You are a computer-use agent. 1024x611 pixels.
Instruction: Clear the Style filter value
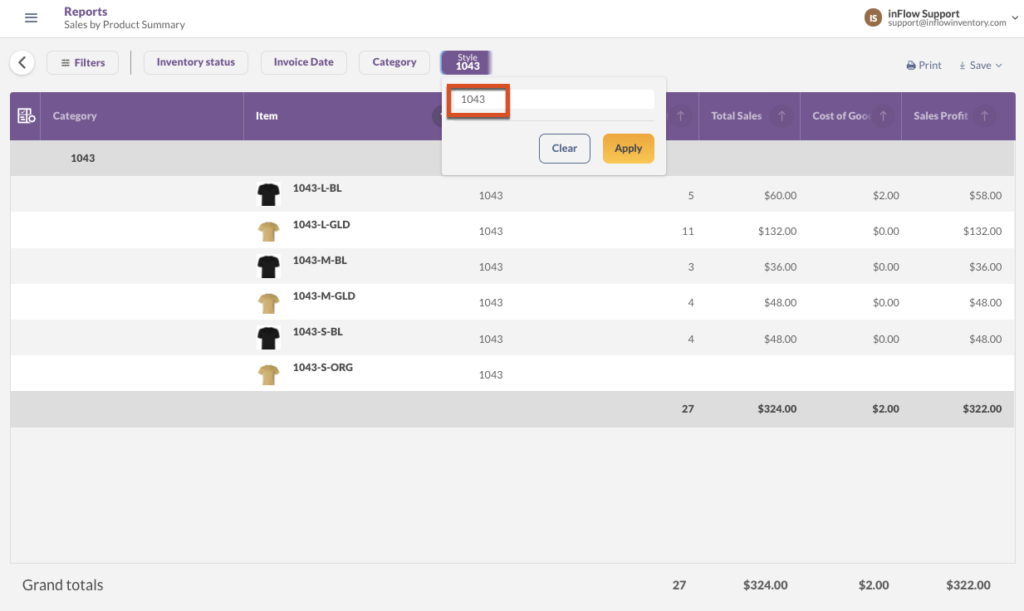[x=564, y=148]
